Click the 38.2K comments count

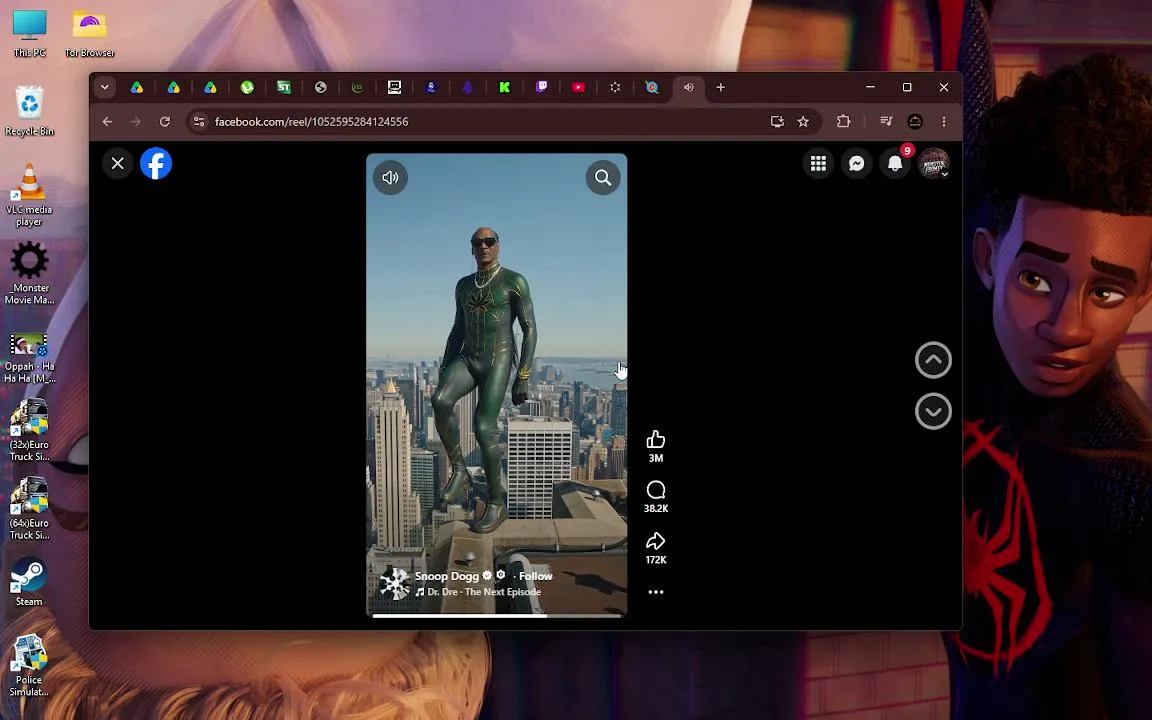point(655,508)
